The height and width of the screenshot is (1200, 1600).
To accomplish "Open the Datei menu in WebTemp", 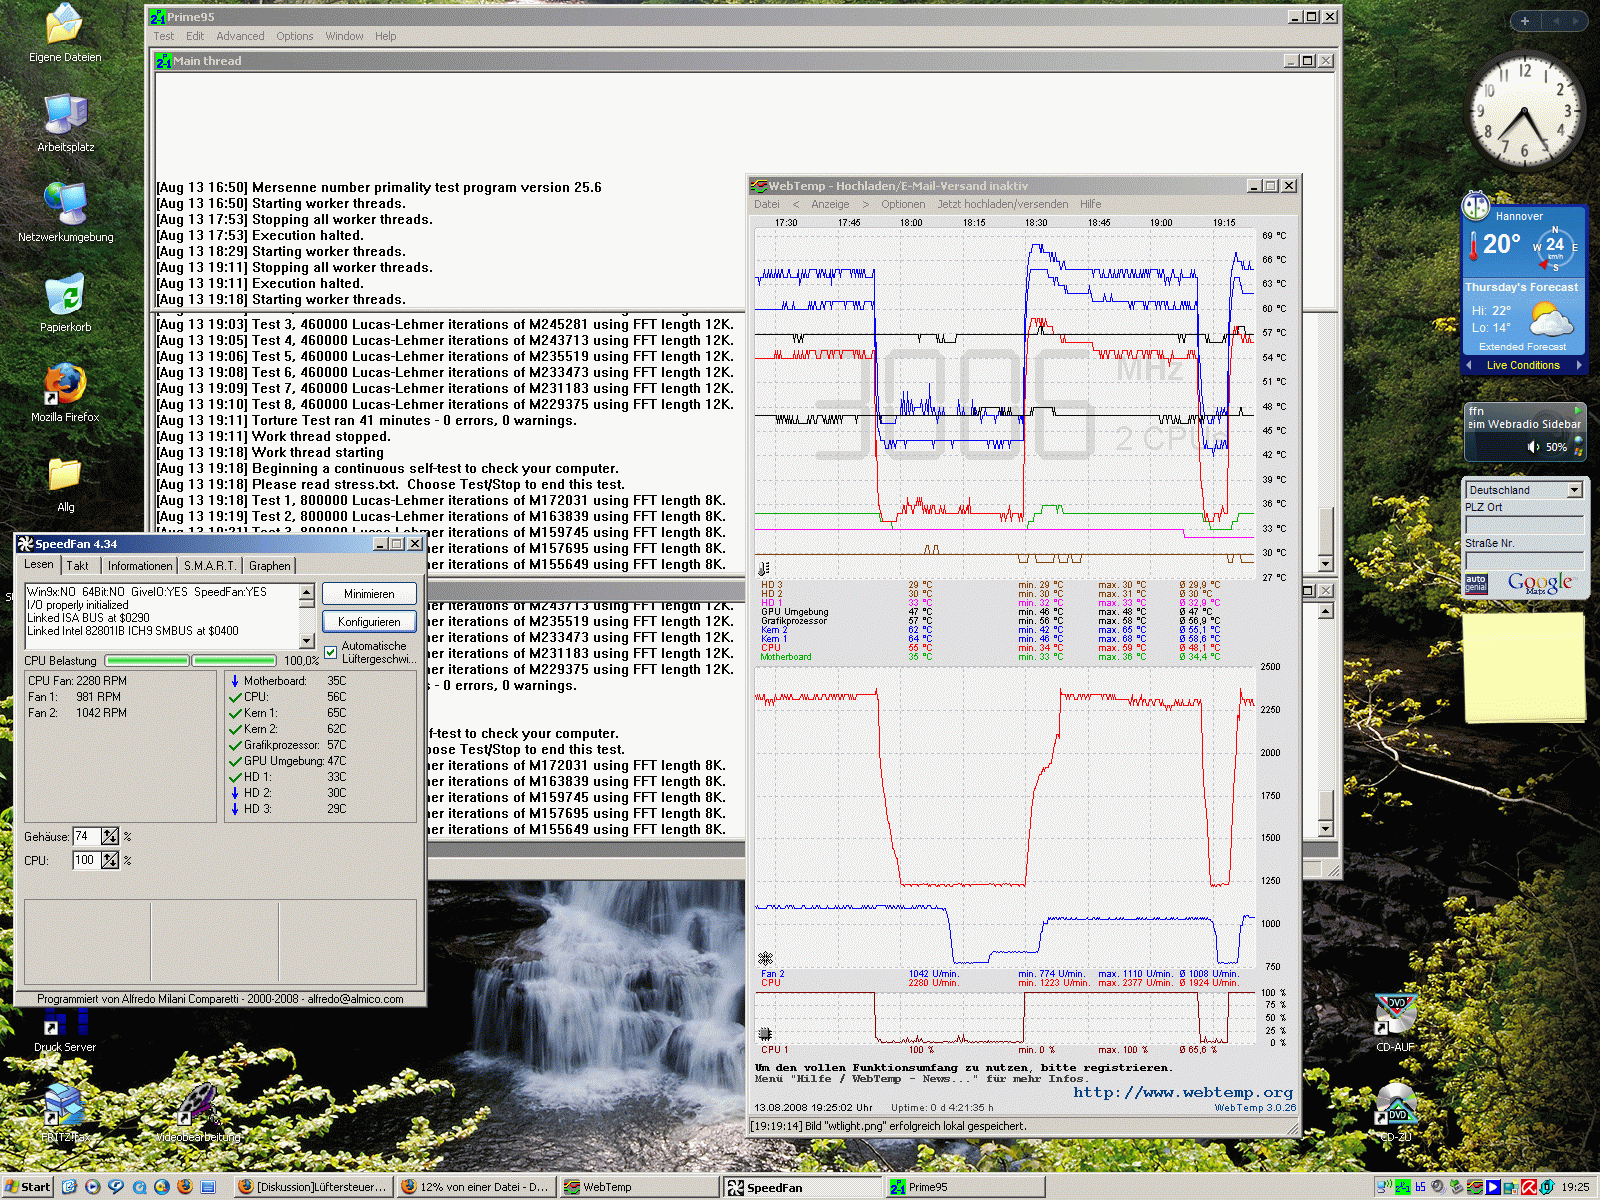I will point(767,204).
